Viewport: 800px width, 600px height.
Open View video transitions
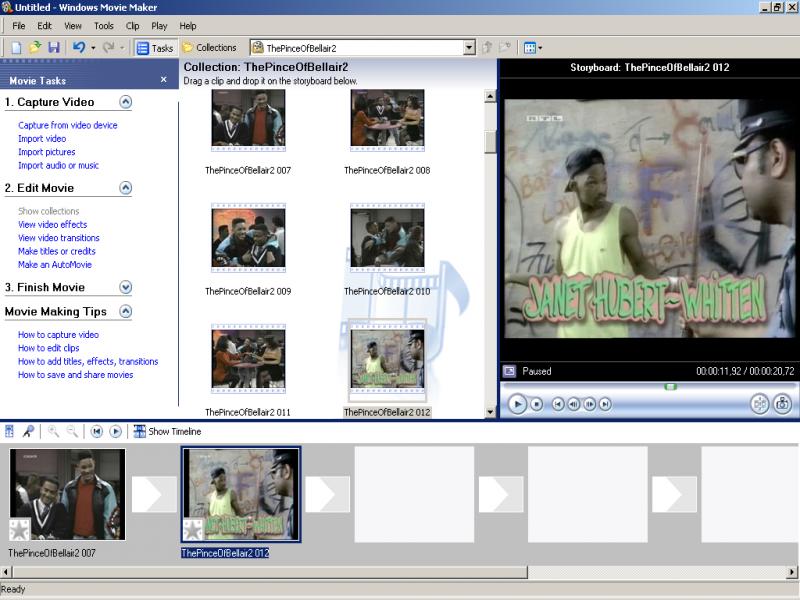59,238
